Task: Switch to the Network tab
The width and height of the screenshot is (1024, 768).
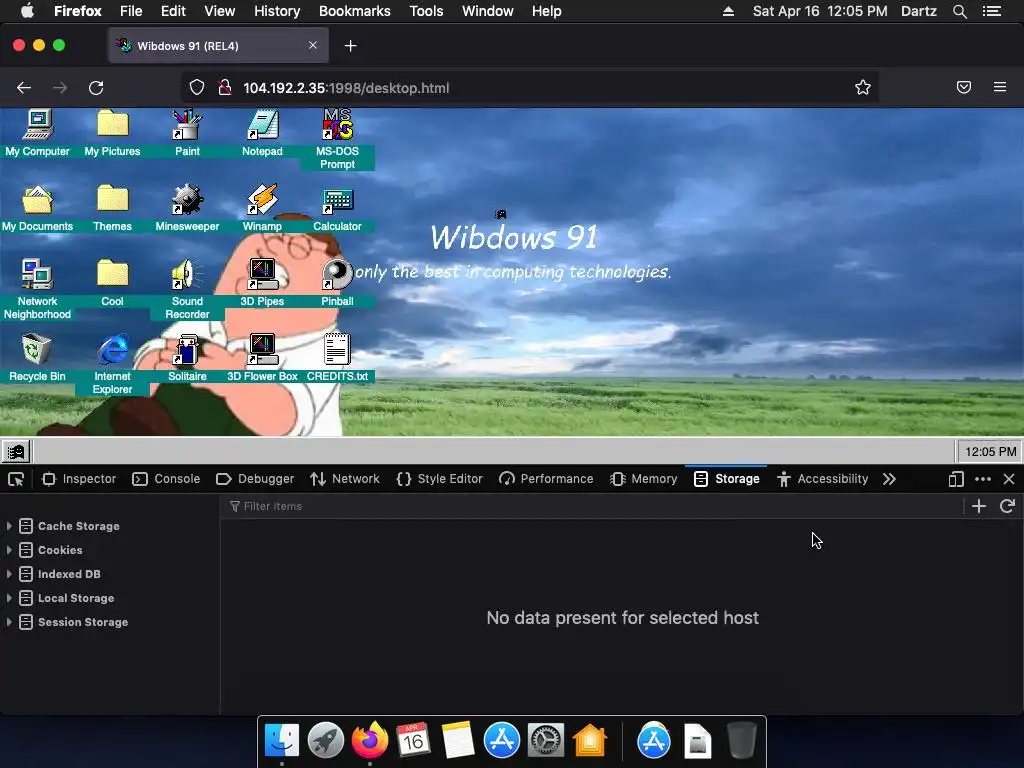Action: [x=345, y=479]
